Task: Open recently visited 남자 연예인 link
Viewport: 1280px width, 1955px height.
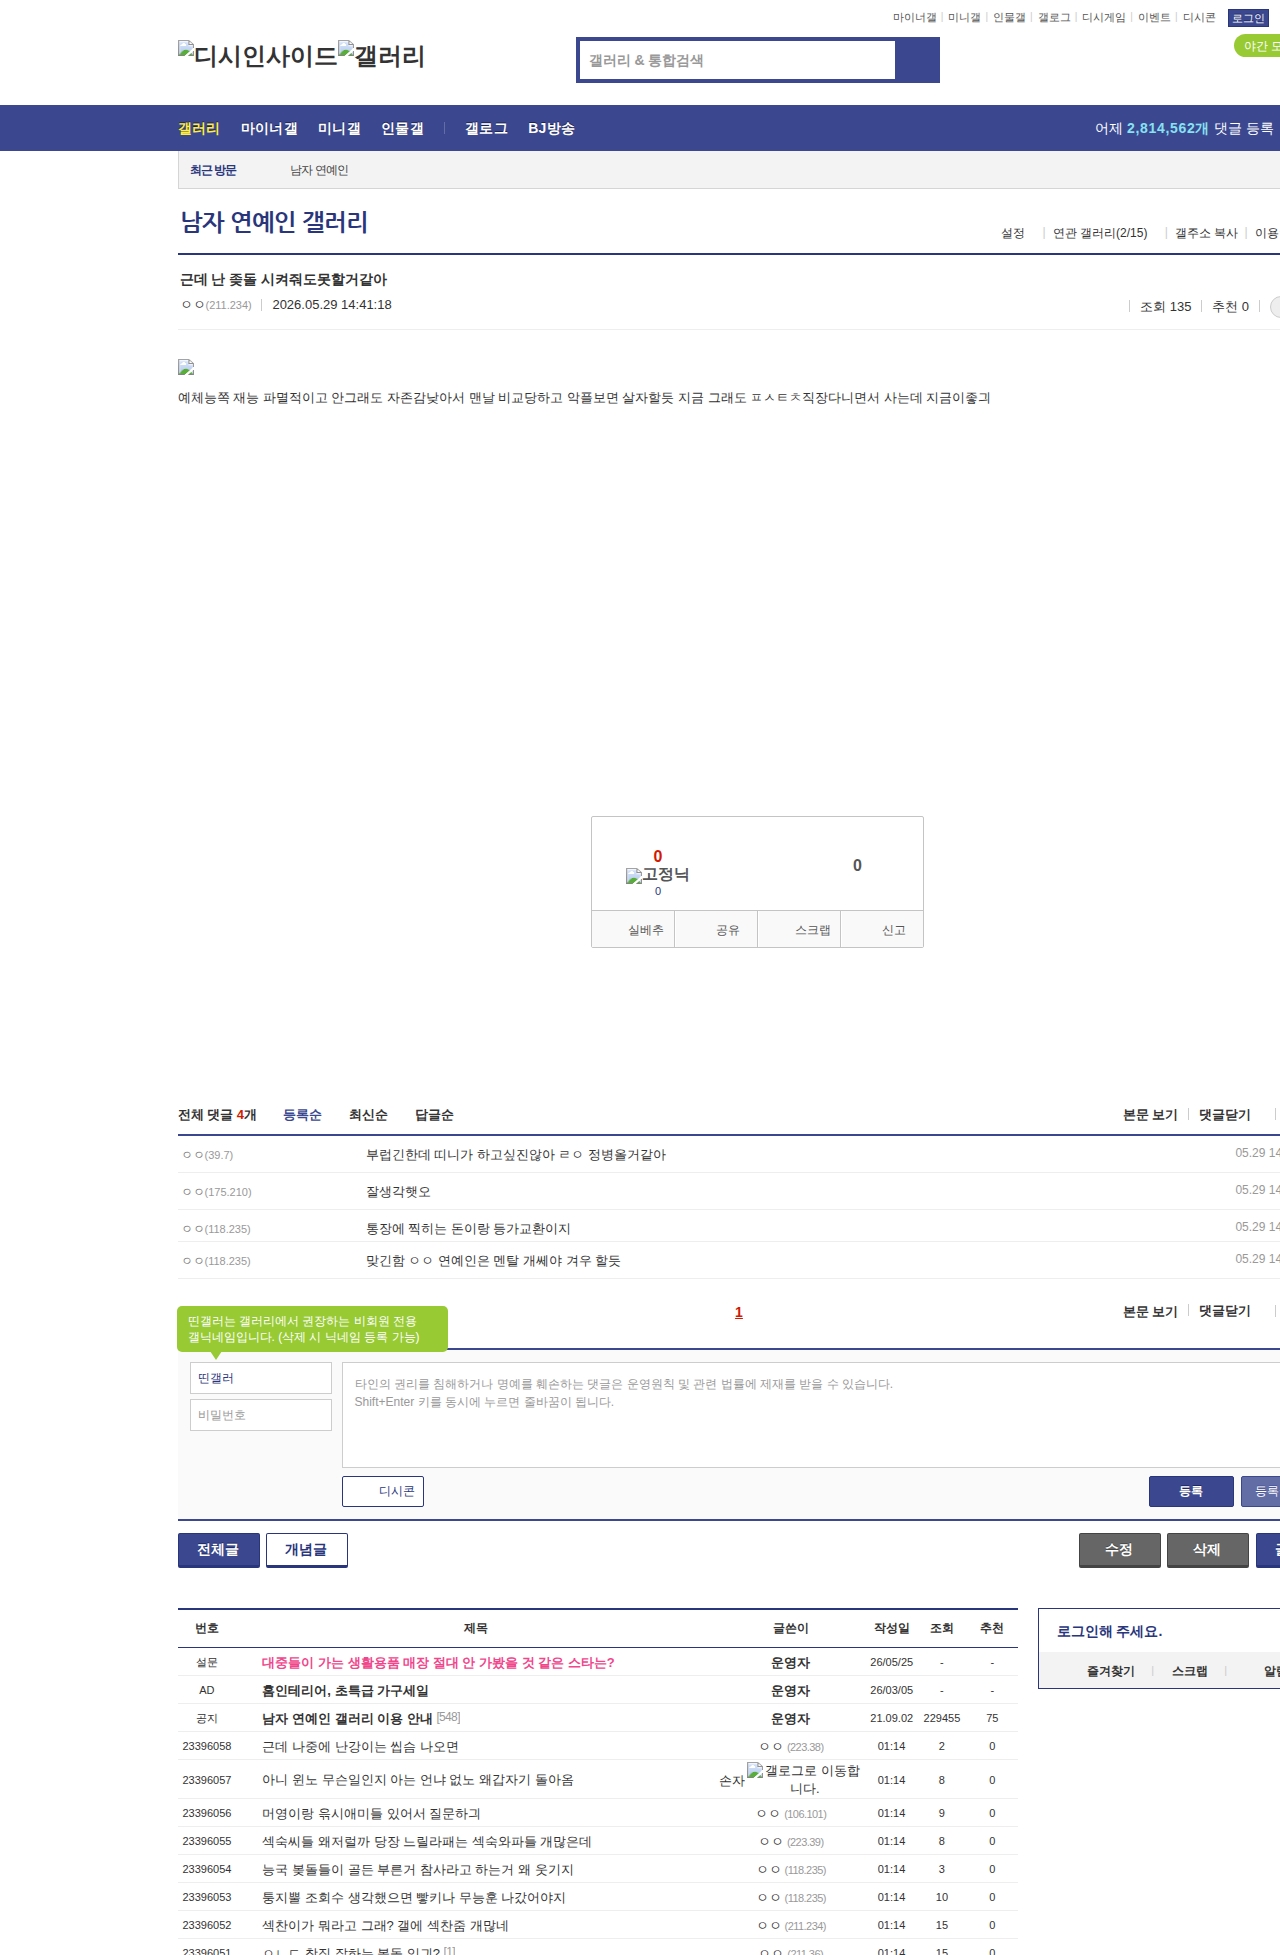Action: pos(319,170)
